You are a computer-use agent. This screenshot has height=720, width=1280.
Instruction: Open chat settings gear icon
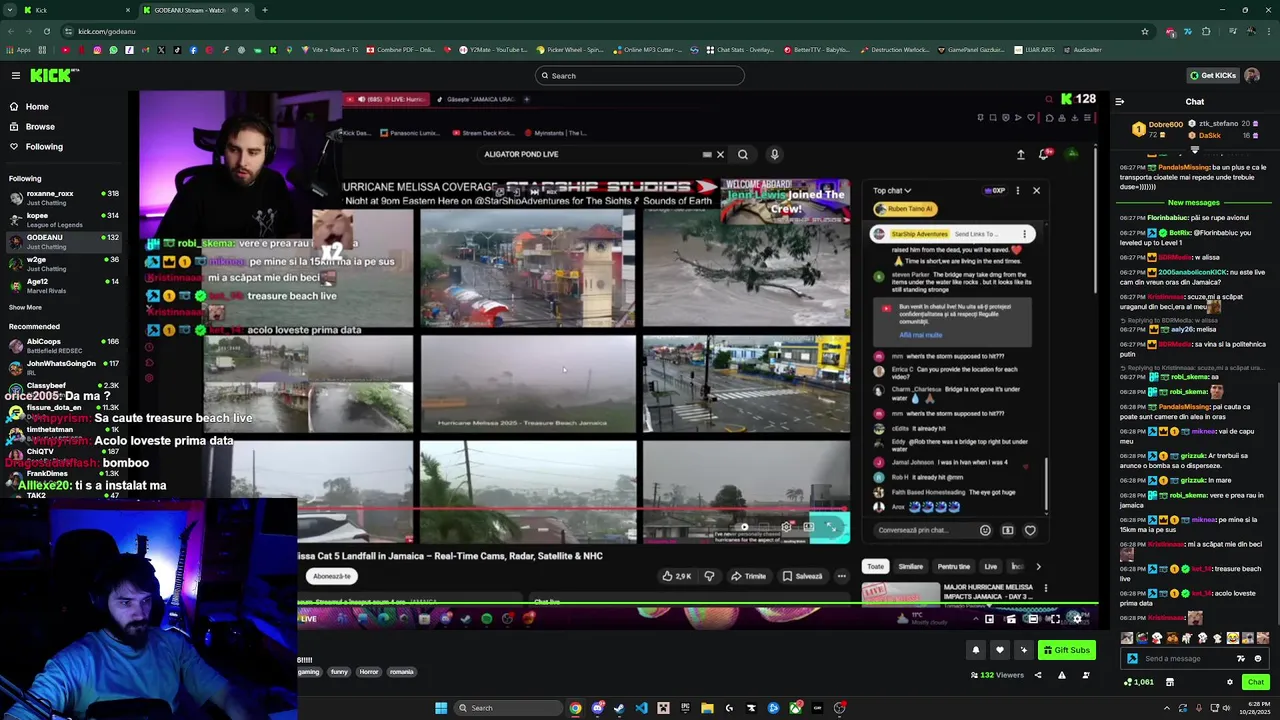1230,682
